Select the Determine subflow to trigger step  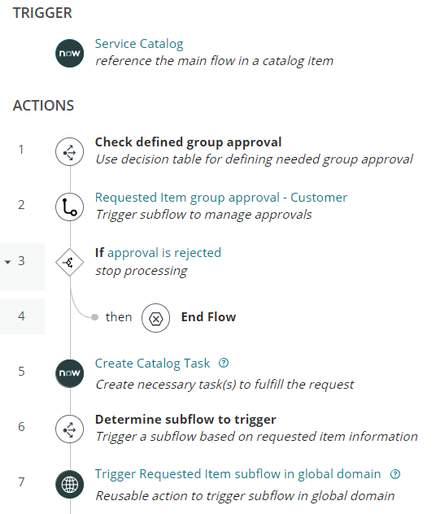tap(185, 419)
